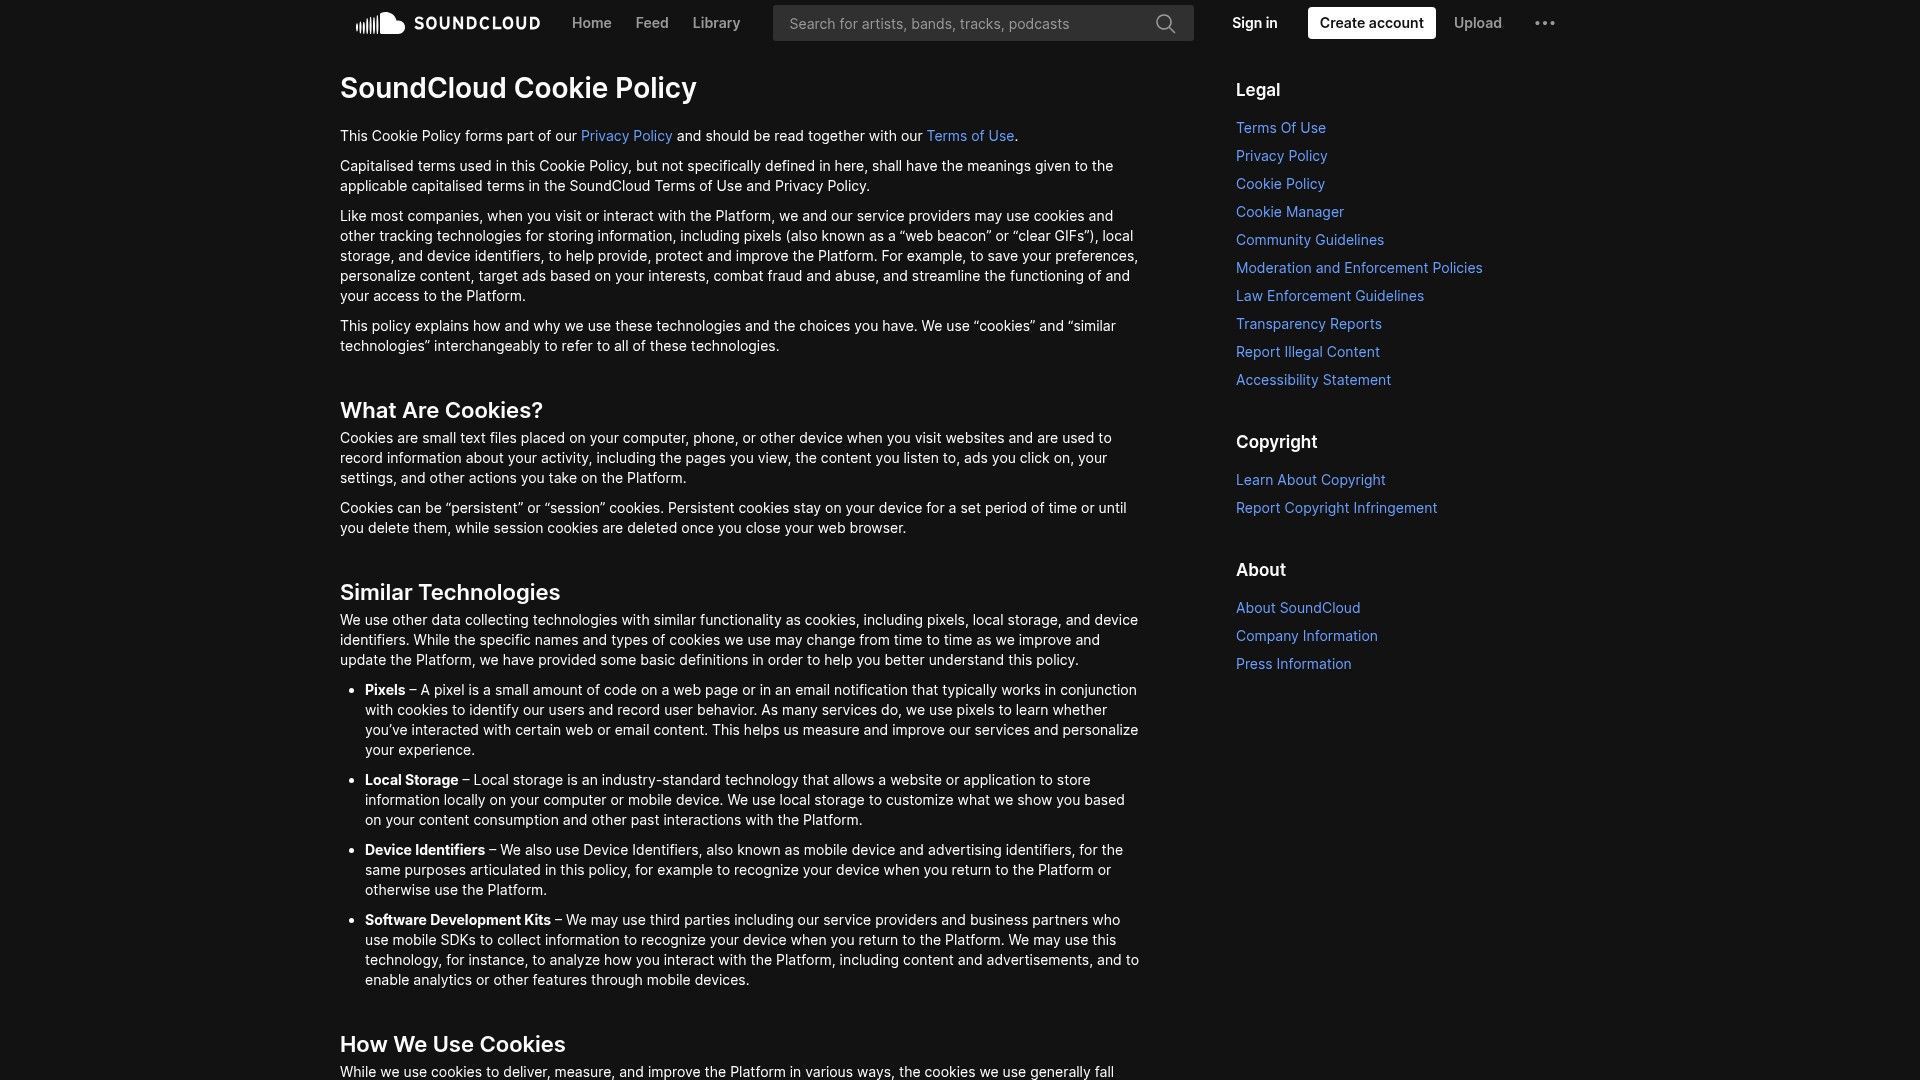
Task: Click the Upload nav item
Action: 1478,23
